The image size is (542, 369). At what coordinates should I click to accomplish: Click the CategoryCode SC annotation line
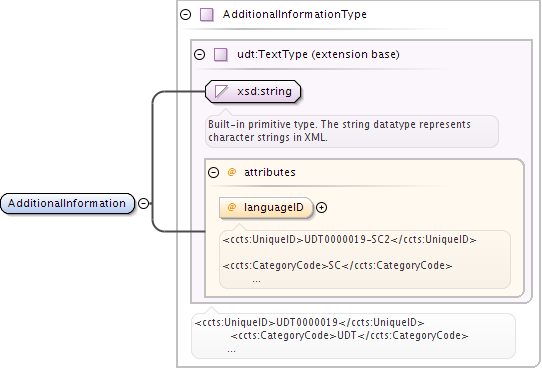[337, 265]
